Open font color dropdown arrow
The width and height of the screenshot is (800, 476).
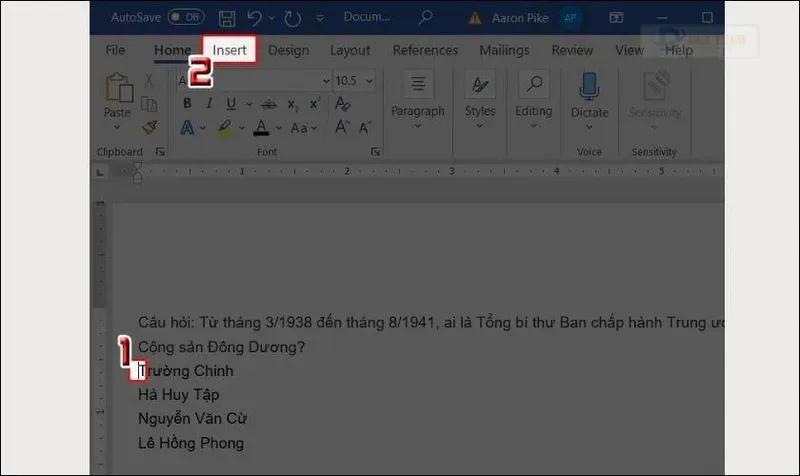point(279,128)
